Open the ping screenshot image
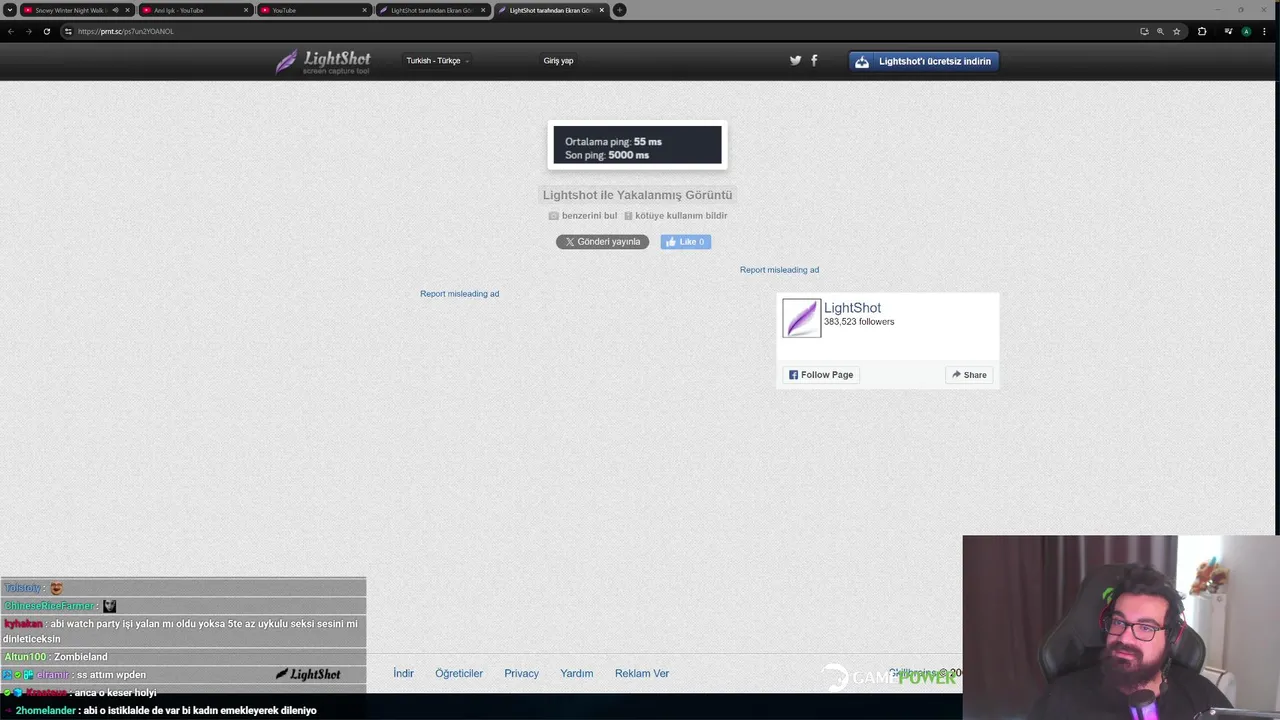This screenshot has width=1280, height=720. [637, 145]
